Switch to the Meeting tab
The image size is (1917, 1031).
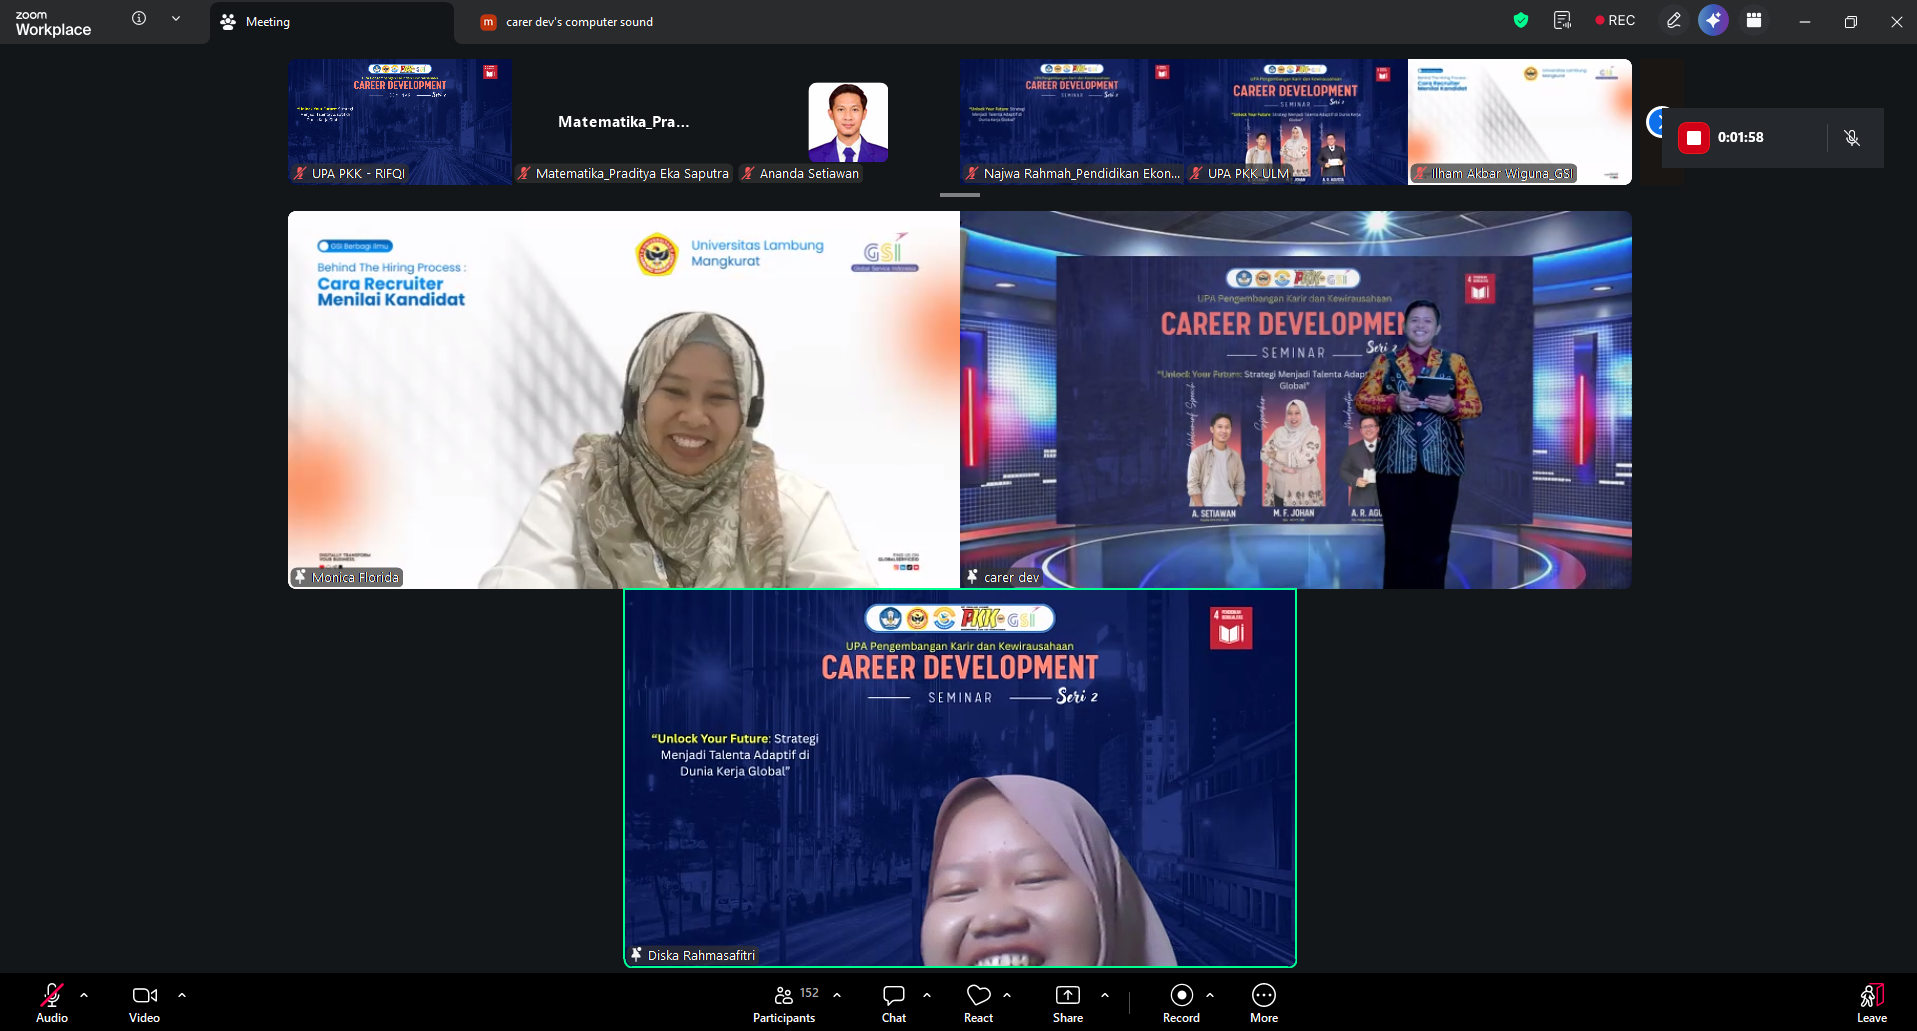330,22
